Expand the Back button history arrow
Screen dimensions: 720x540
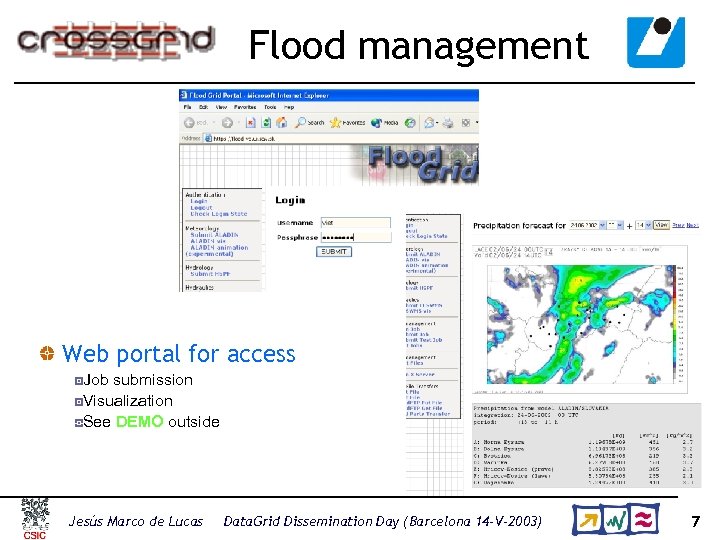tap(214, 123)
